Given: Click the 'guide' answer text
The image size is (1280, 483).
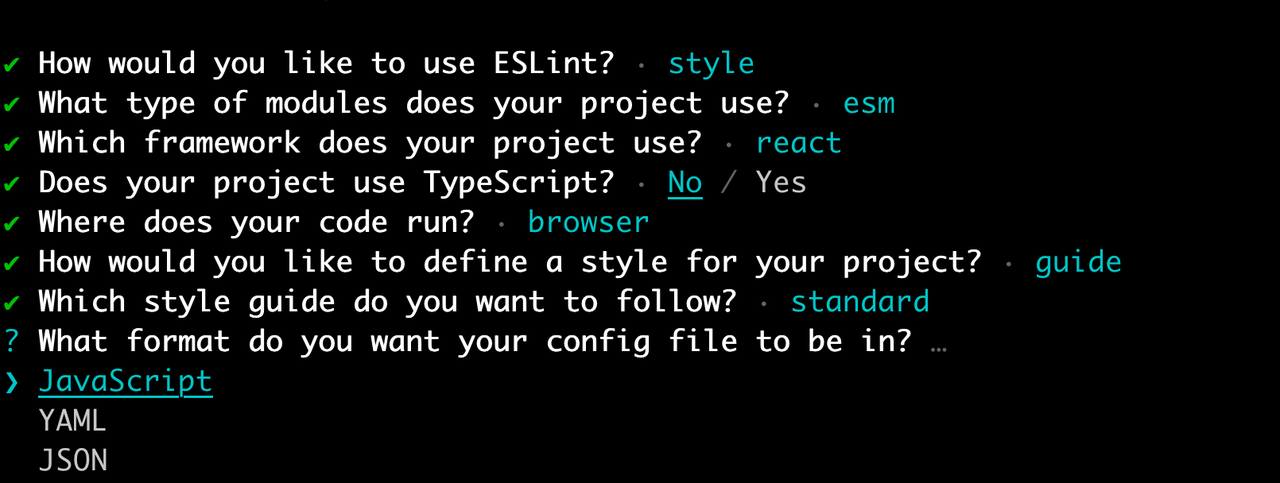Looking at the screenshot, I should pos(1078,262).
